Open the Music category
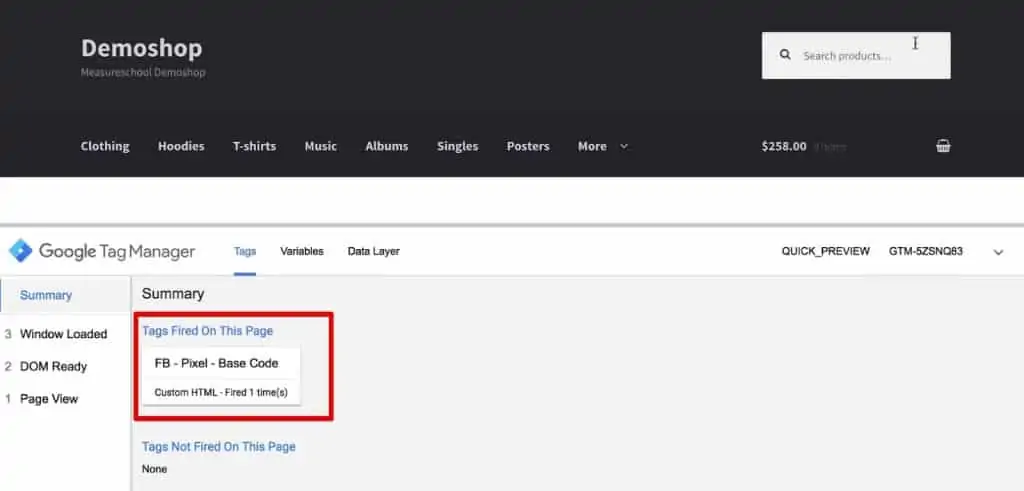 pos(321,146)
